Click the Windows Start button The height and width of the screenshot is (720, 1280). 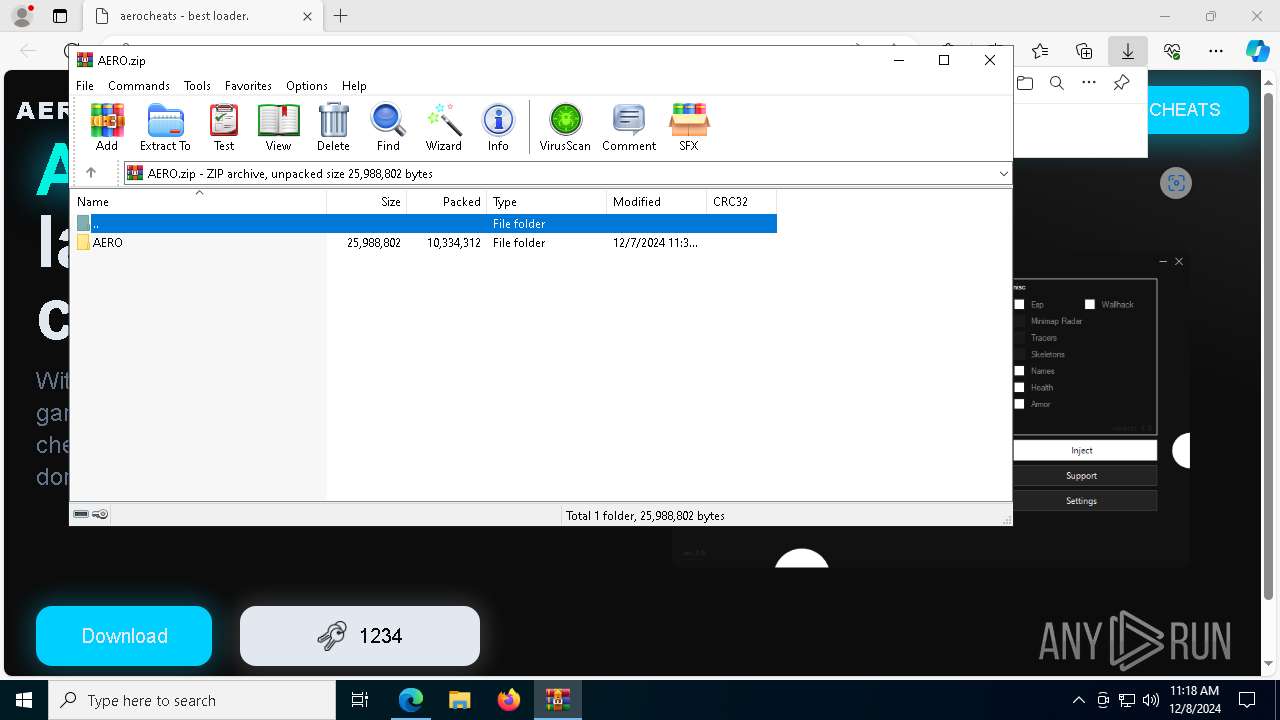pos(24,700)
